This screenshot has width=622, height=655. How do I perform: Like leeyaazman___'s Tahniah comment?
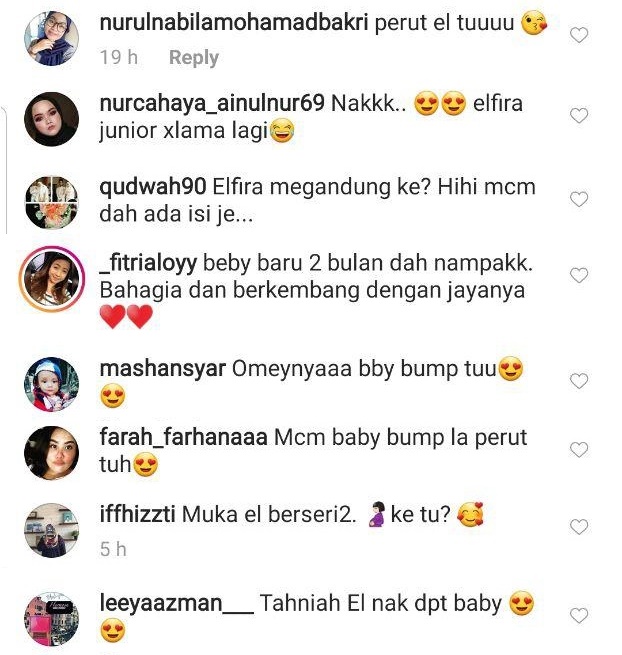(579, 616)
